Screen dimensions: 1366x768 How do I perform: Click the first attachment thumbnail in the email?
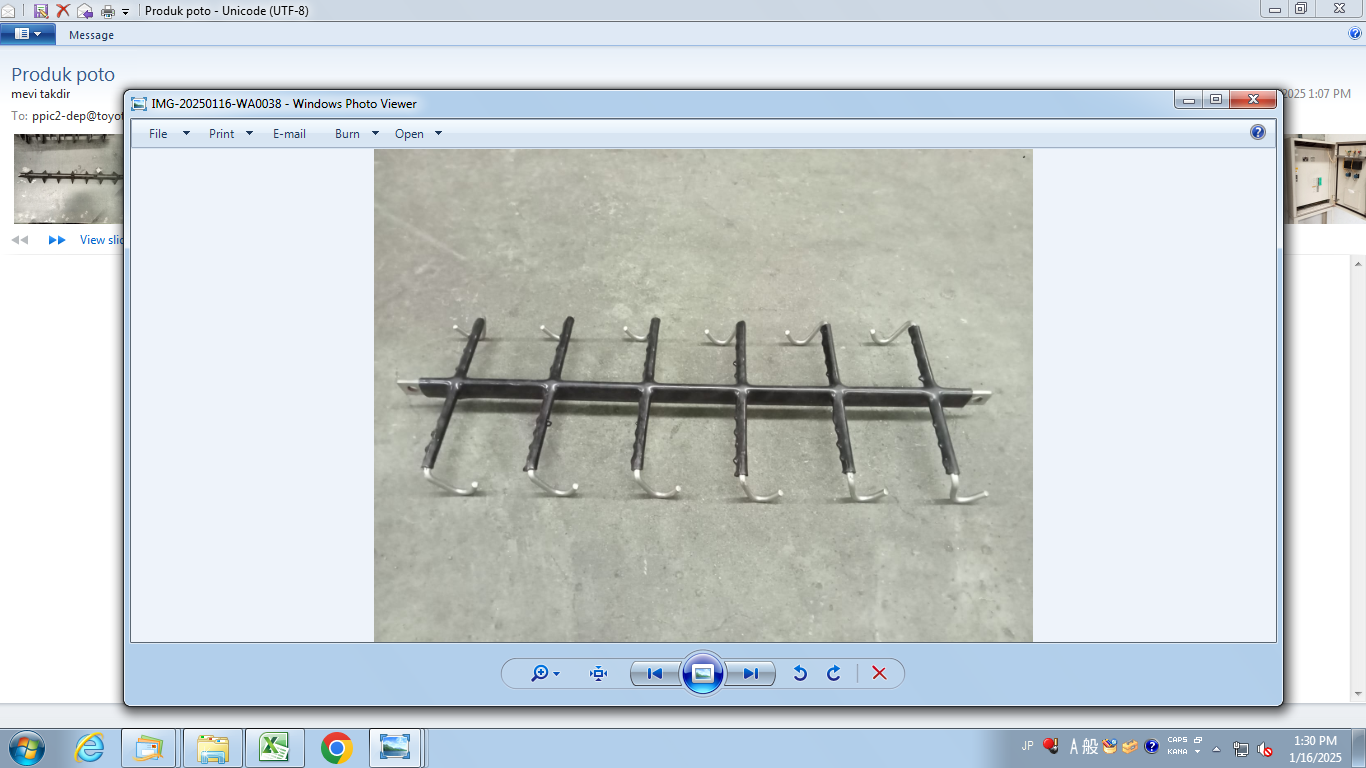click(68, 179)
